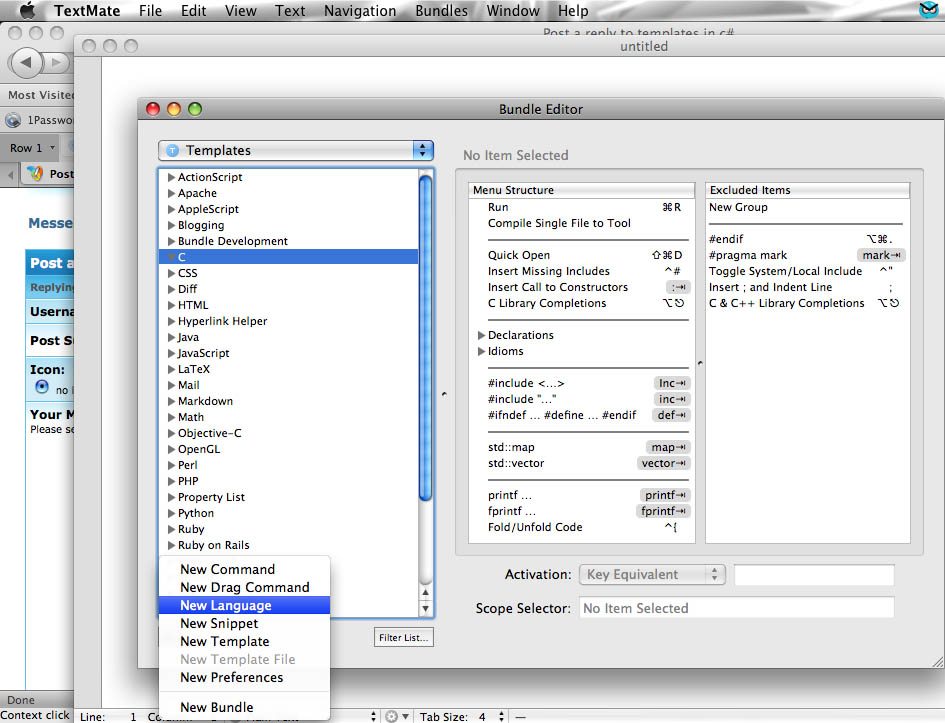Viewport: 945px width, 723px height.
Task: Select New Language menu entry
Action: [226, 606]
